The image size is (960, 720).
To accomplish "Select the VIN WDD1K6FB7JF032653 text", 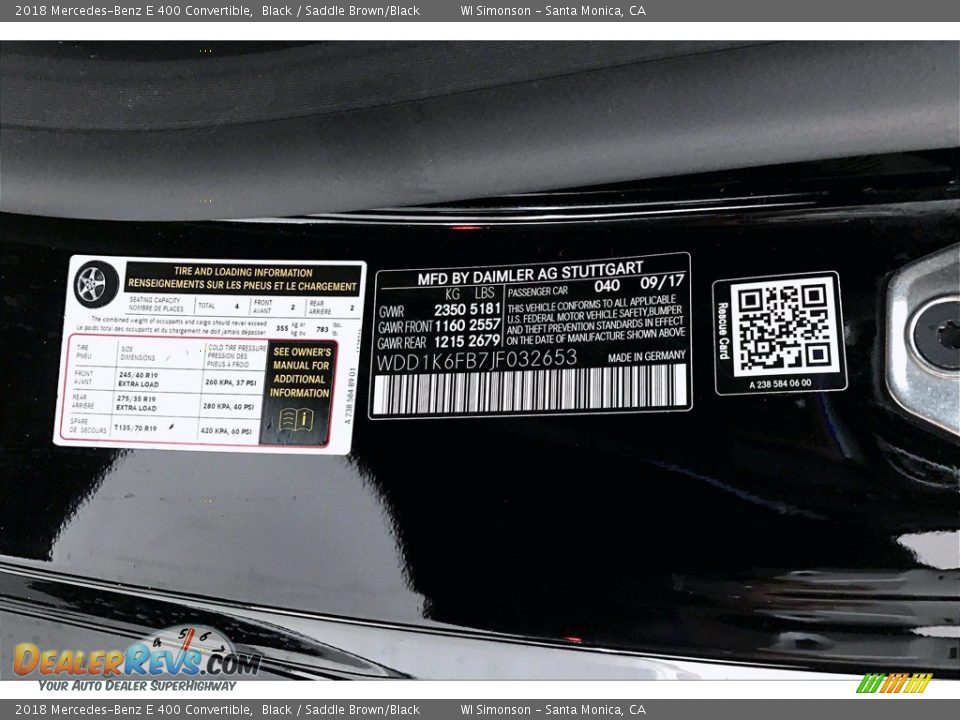I will pos(476,361).
